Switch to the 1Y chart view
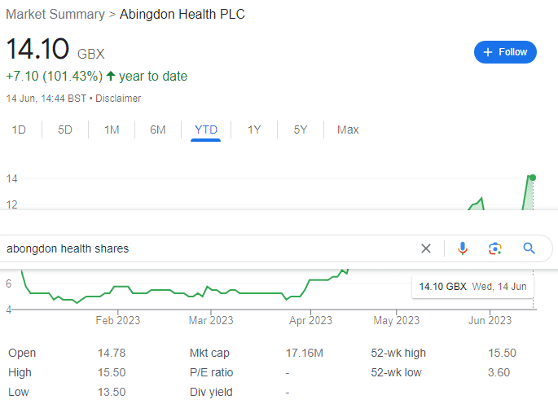Screen dimensions: 558x414 (x=254, y=130)
